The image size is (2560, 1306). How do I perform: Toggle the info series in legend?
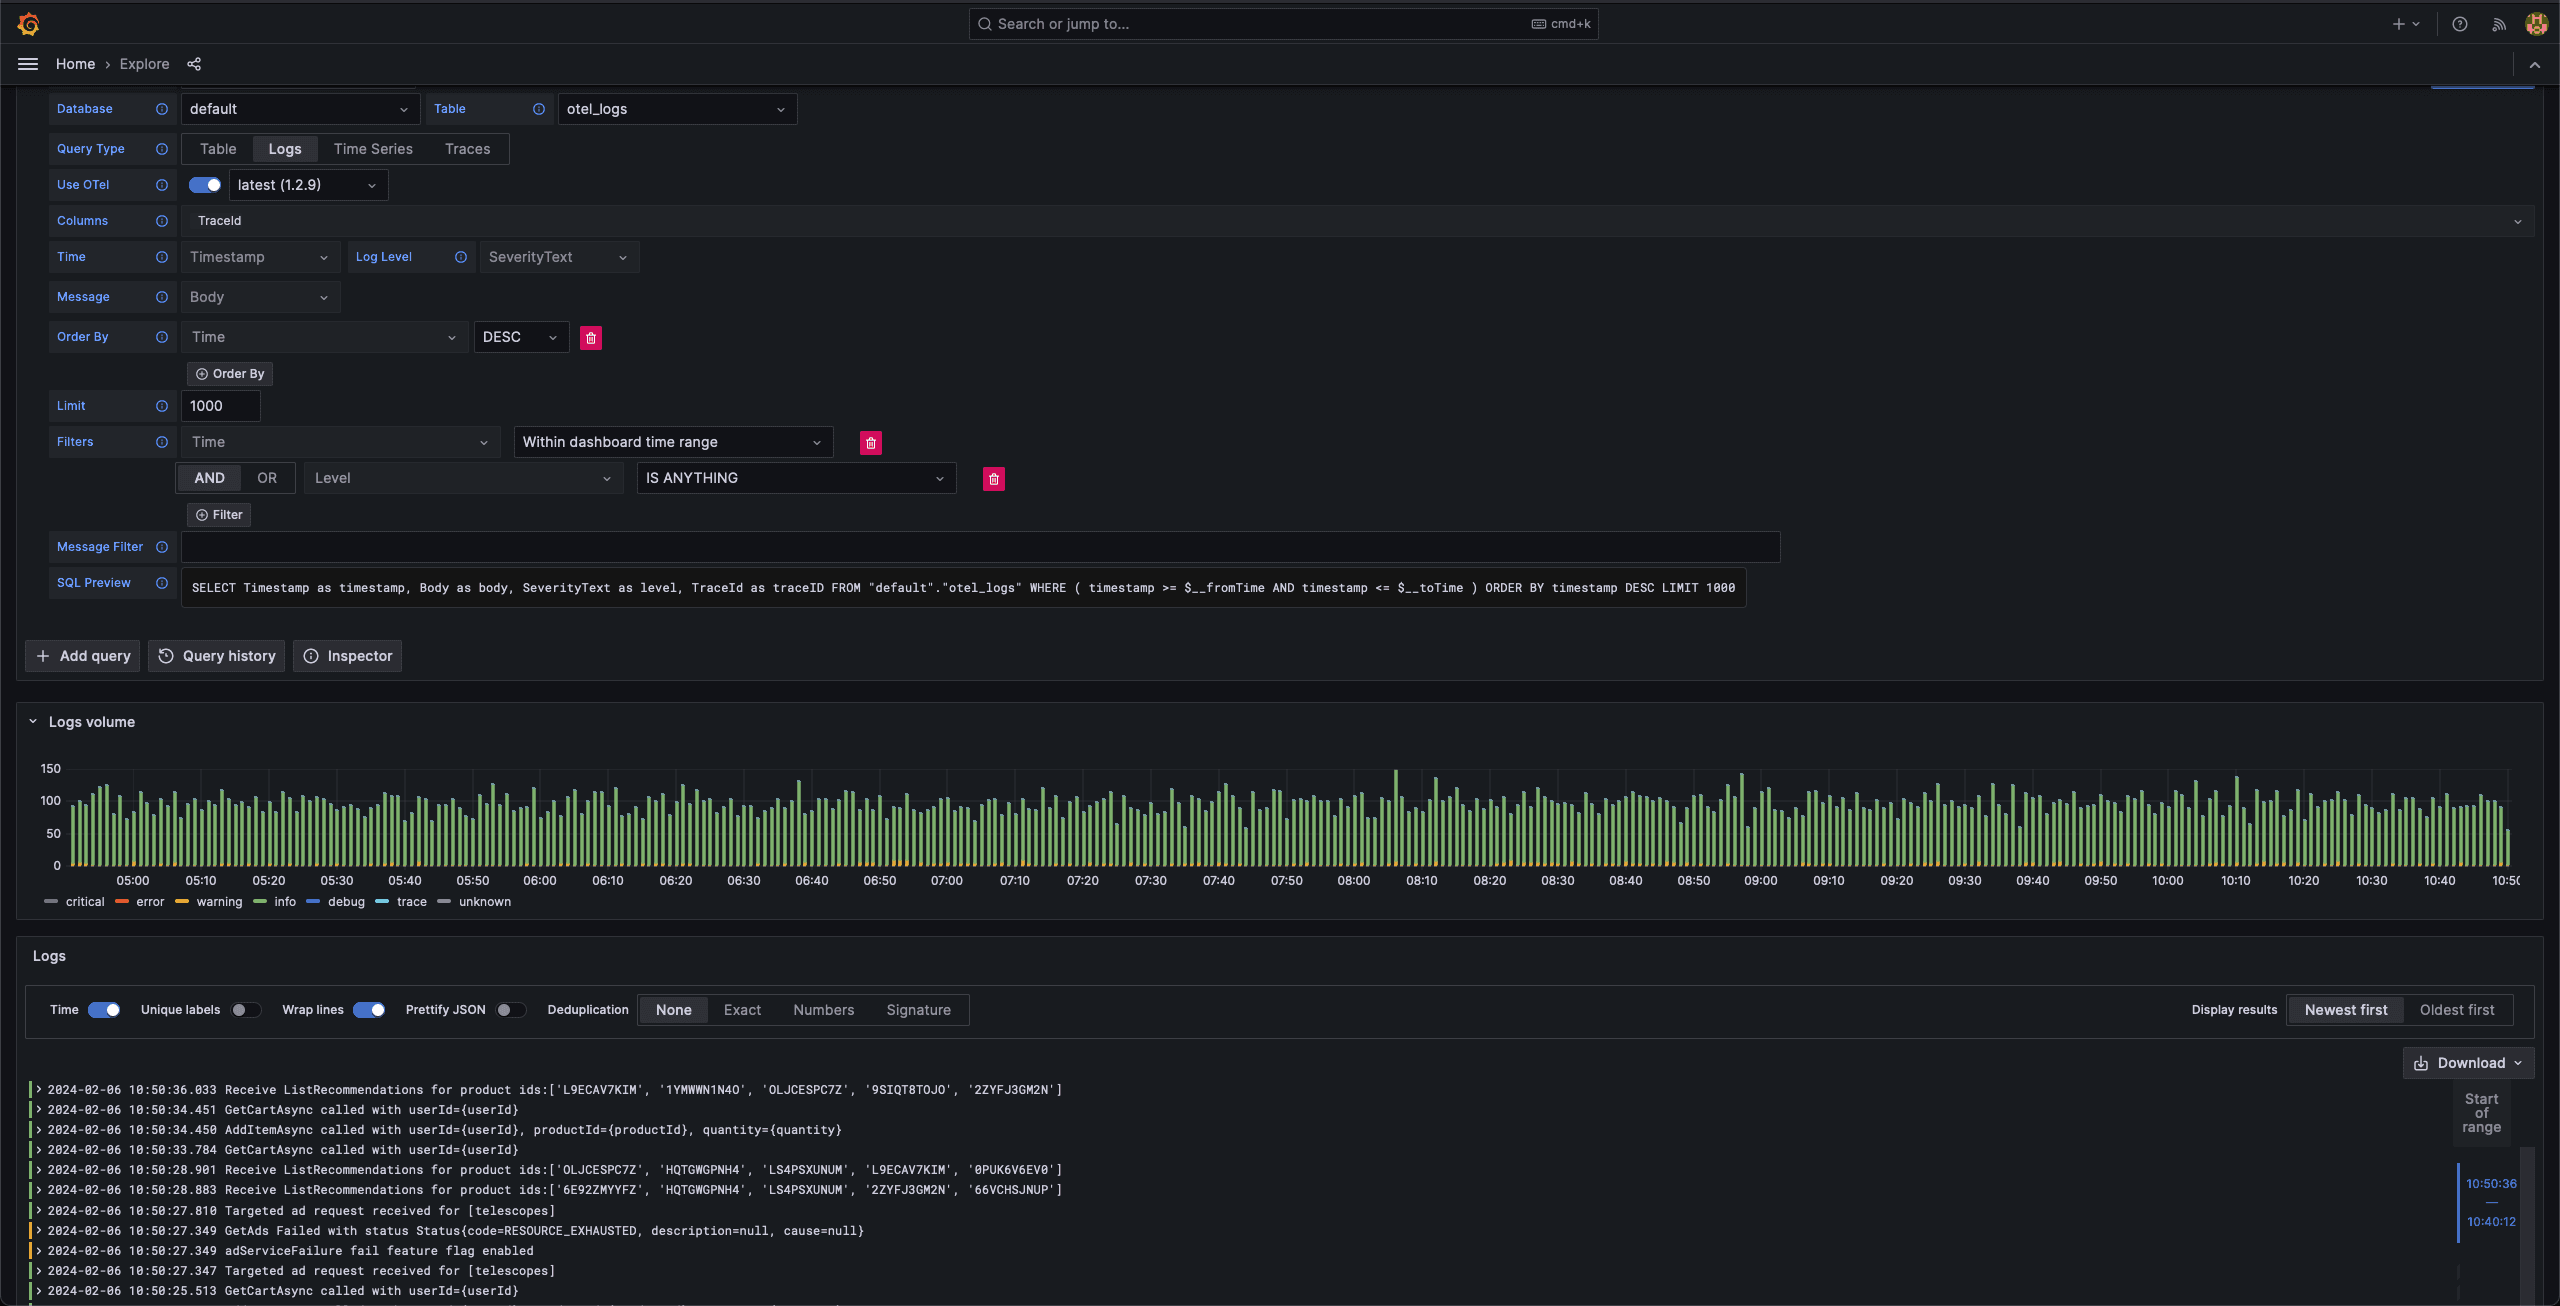[x=284, y=902]
